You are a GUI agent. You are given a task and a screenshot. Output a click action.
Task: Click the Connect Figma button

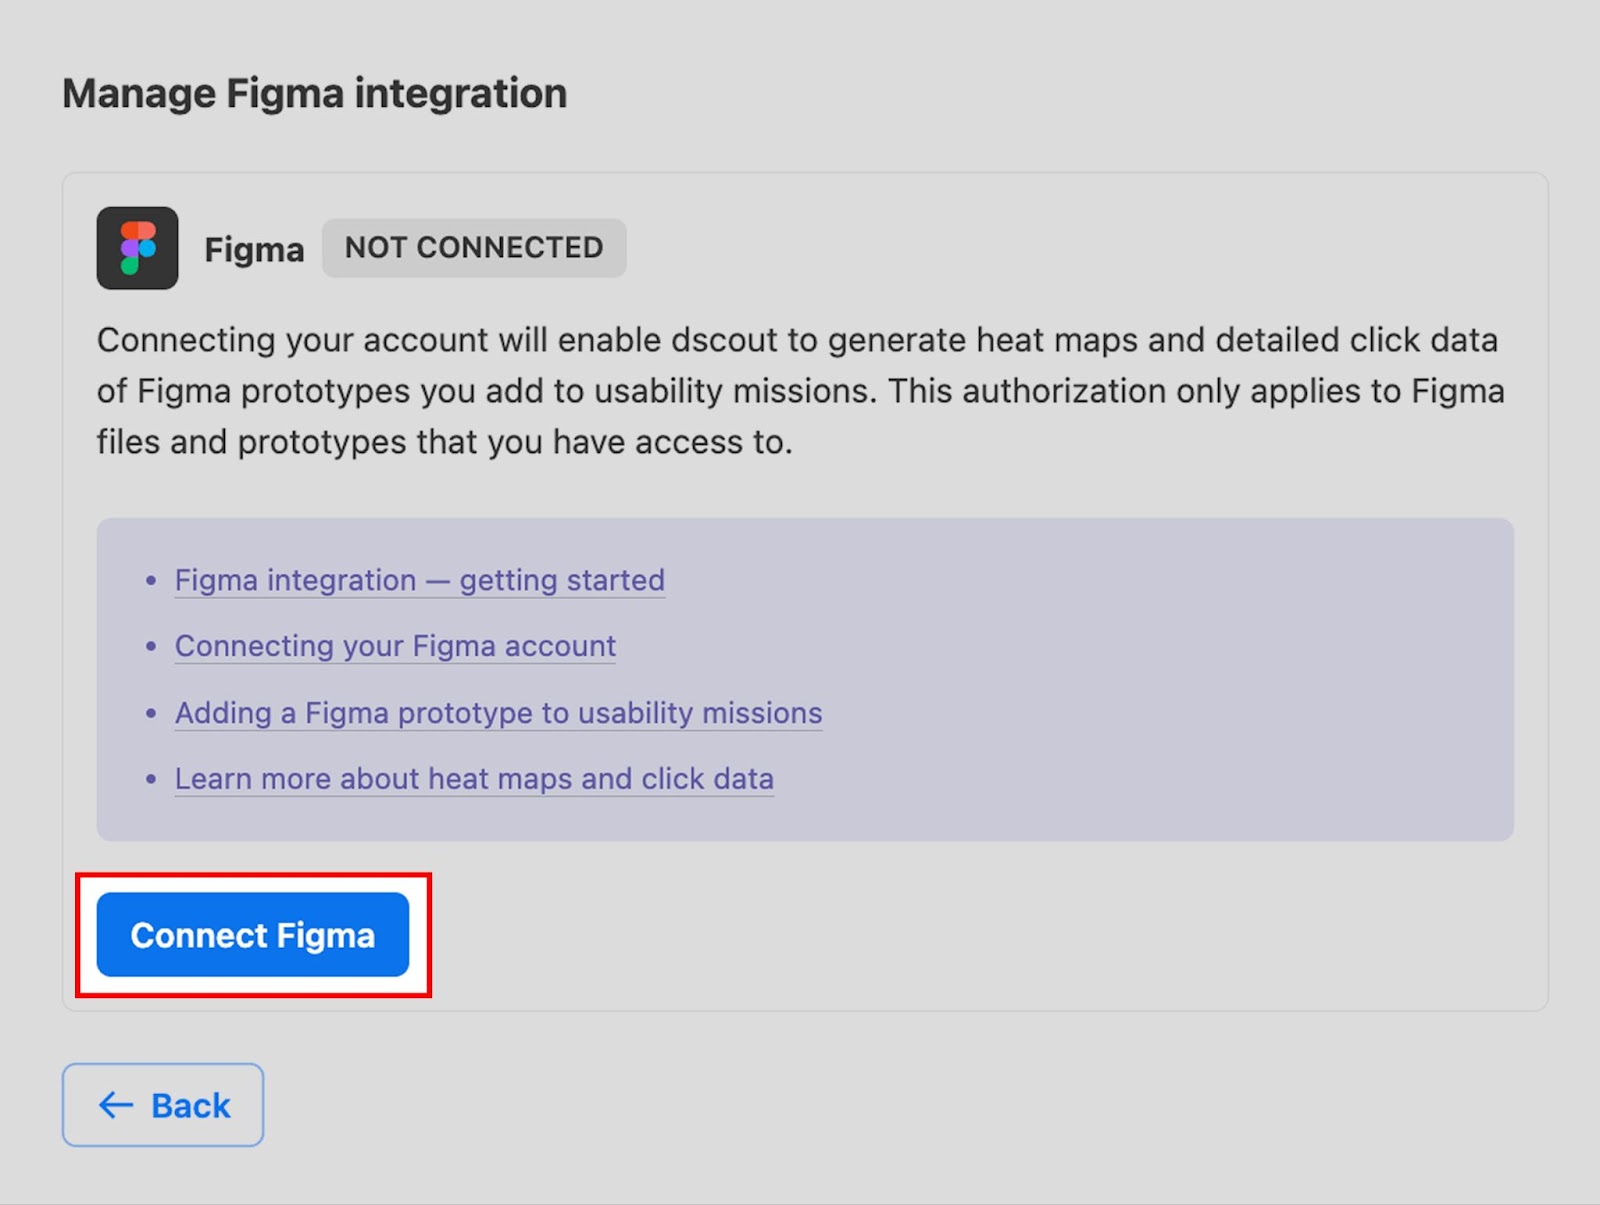coord(253,935)
